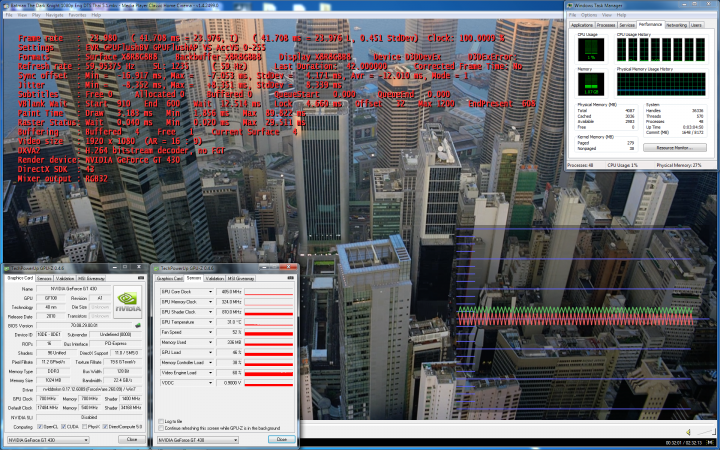Image resolution: width=720 pixels, height=450 pixels.
Task: Open the Play menu in Media Player Classic
Action: pos(36,15)
